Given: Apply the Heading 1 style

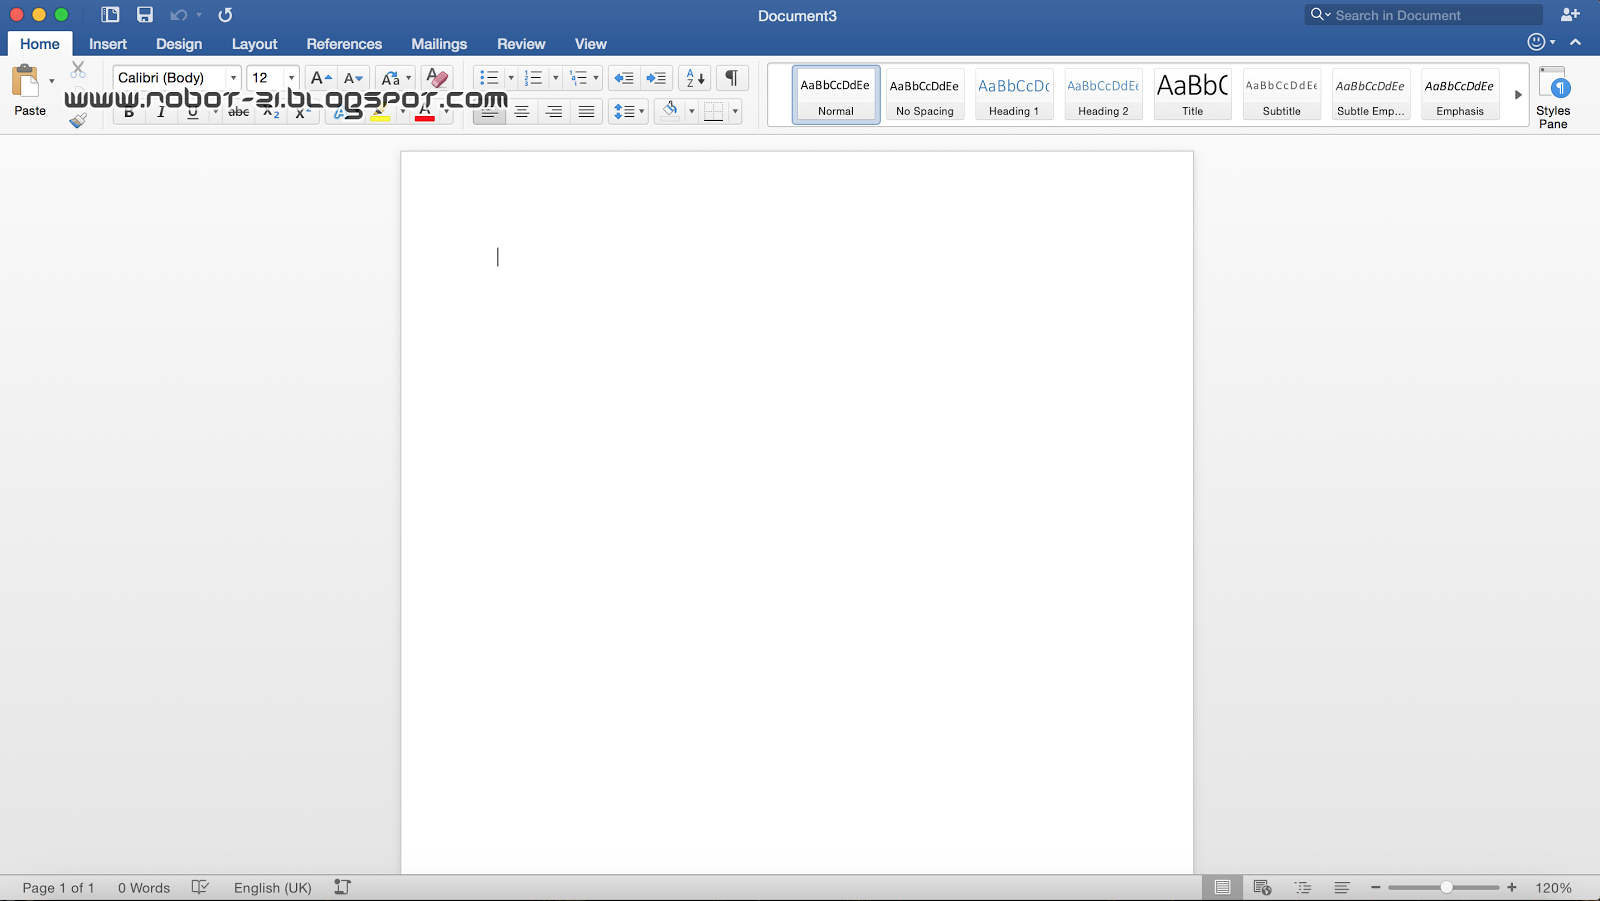Looking at the screenshot, I should tap(1014, 95).
